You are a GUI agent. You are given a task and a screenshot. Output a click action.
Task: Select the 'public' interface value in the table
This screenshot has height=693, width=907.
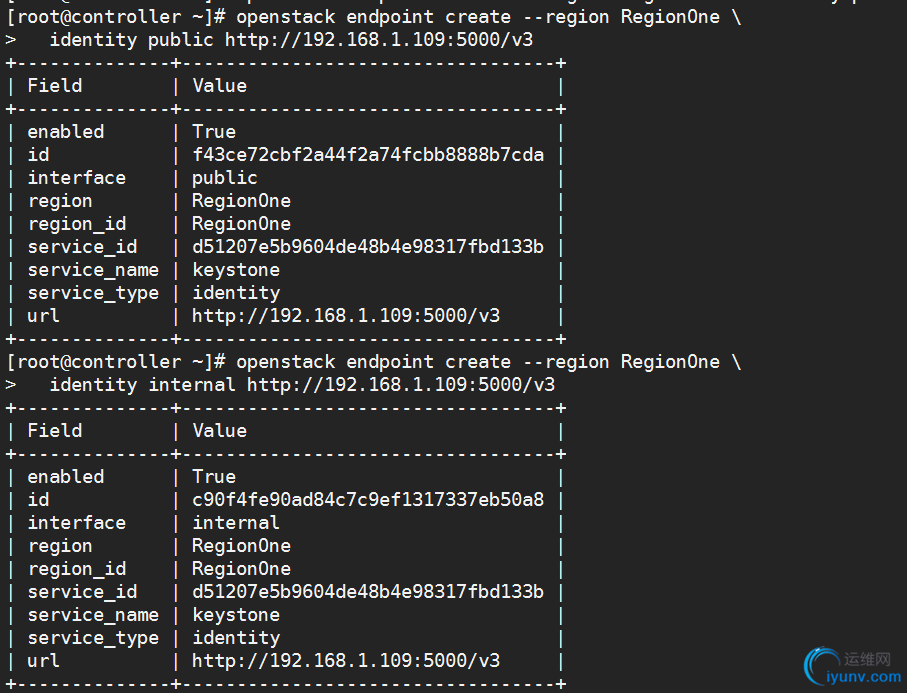(225, 178)
